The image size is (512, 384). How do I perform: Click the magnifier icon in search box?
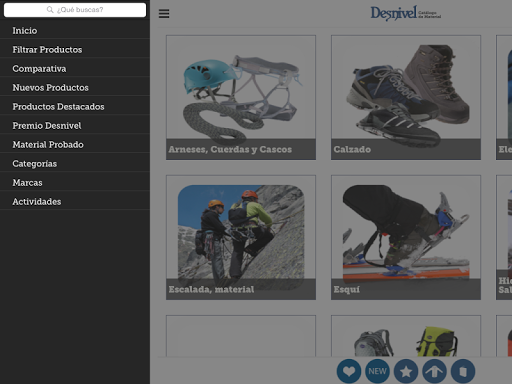coord(50,10)
